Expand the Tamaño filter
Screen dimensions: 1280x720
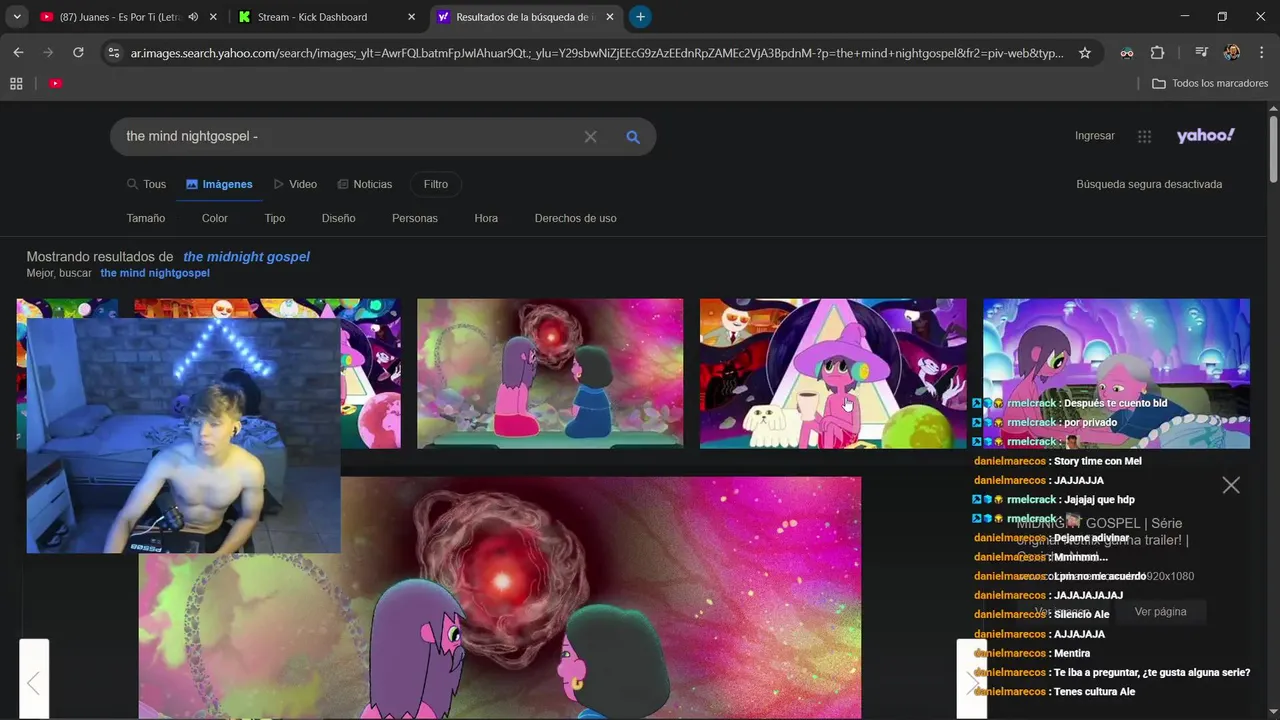(146, 218)
